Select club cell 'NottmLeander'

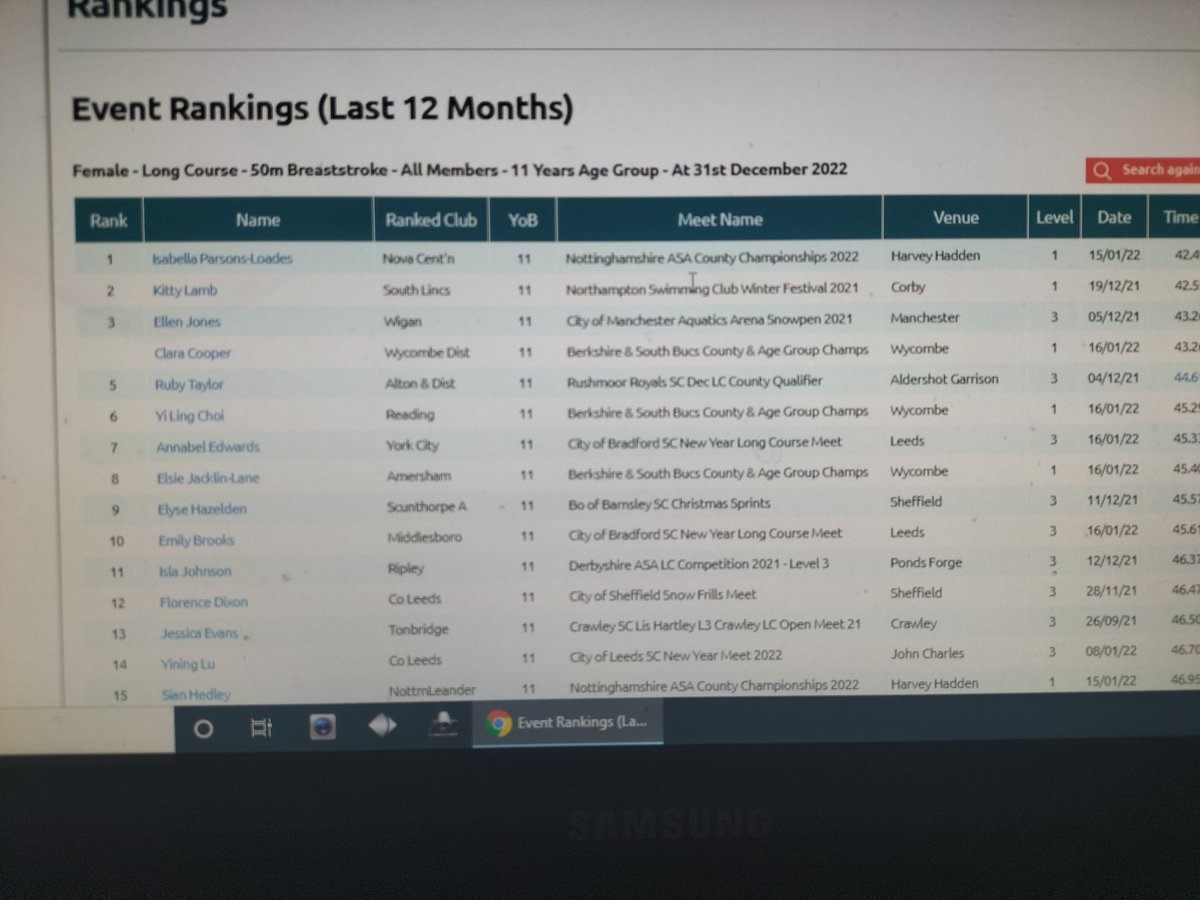[433, 691]
